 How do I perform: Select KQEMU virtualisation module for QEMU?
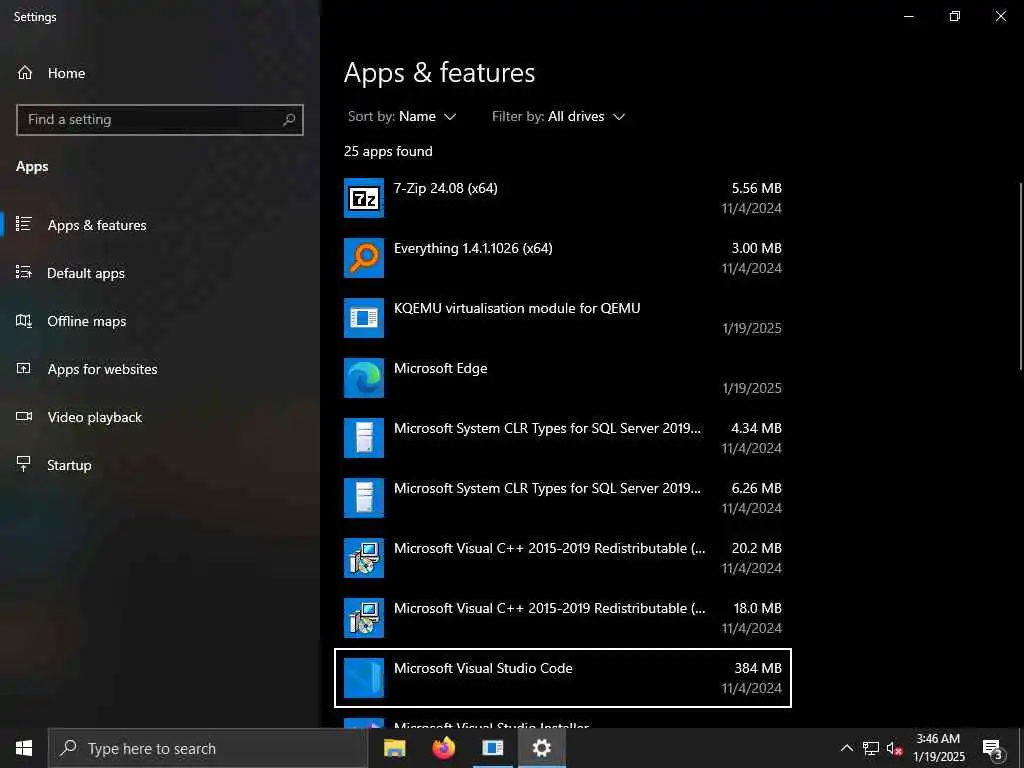563,317
